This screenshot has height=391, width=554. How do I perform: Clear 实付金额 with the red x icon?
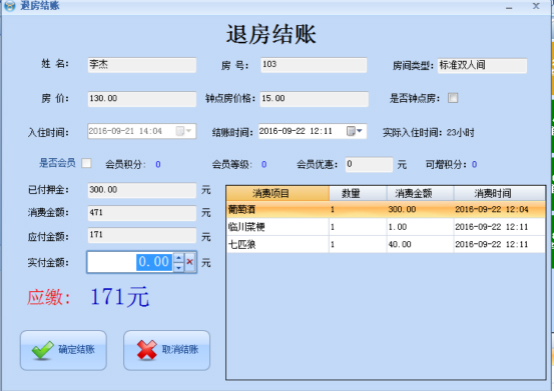(x=190, y=262)
